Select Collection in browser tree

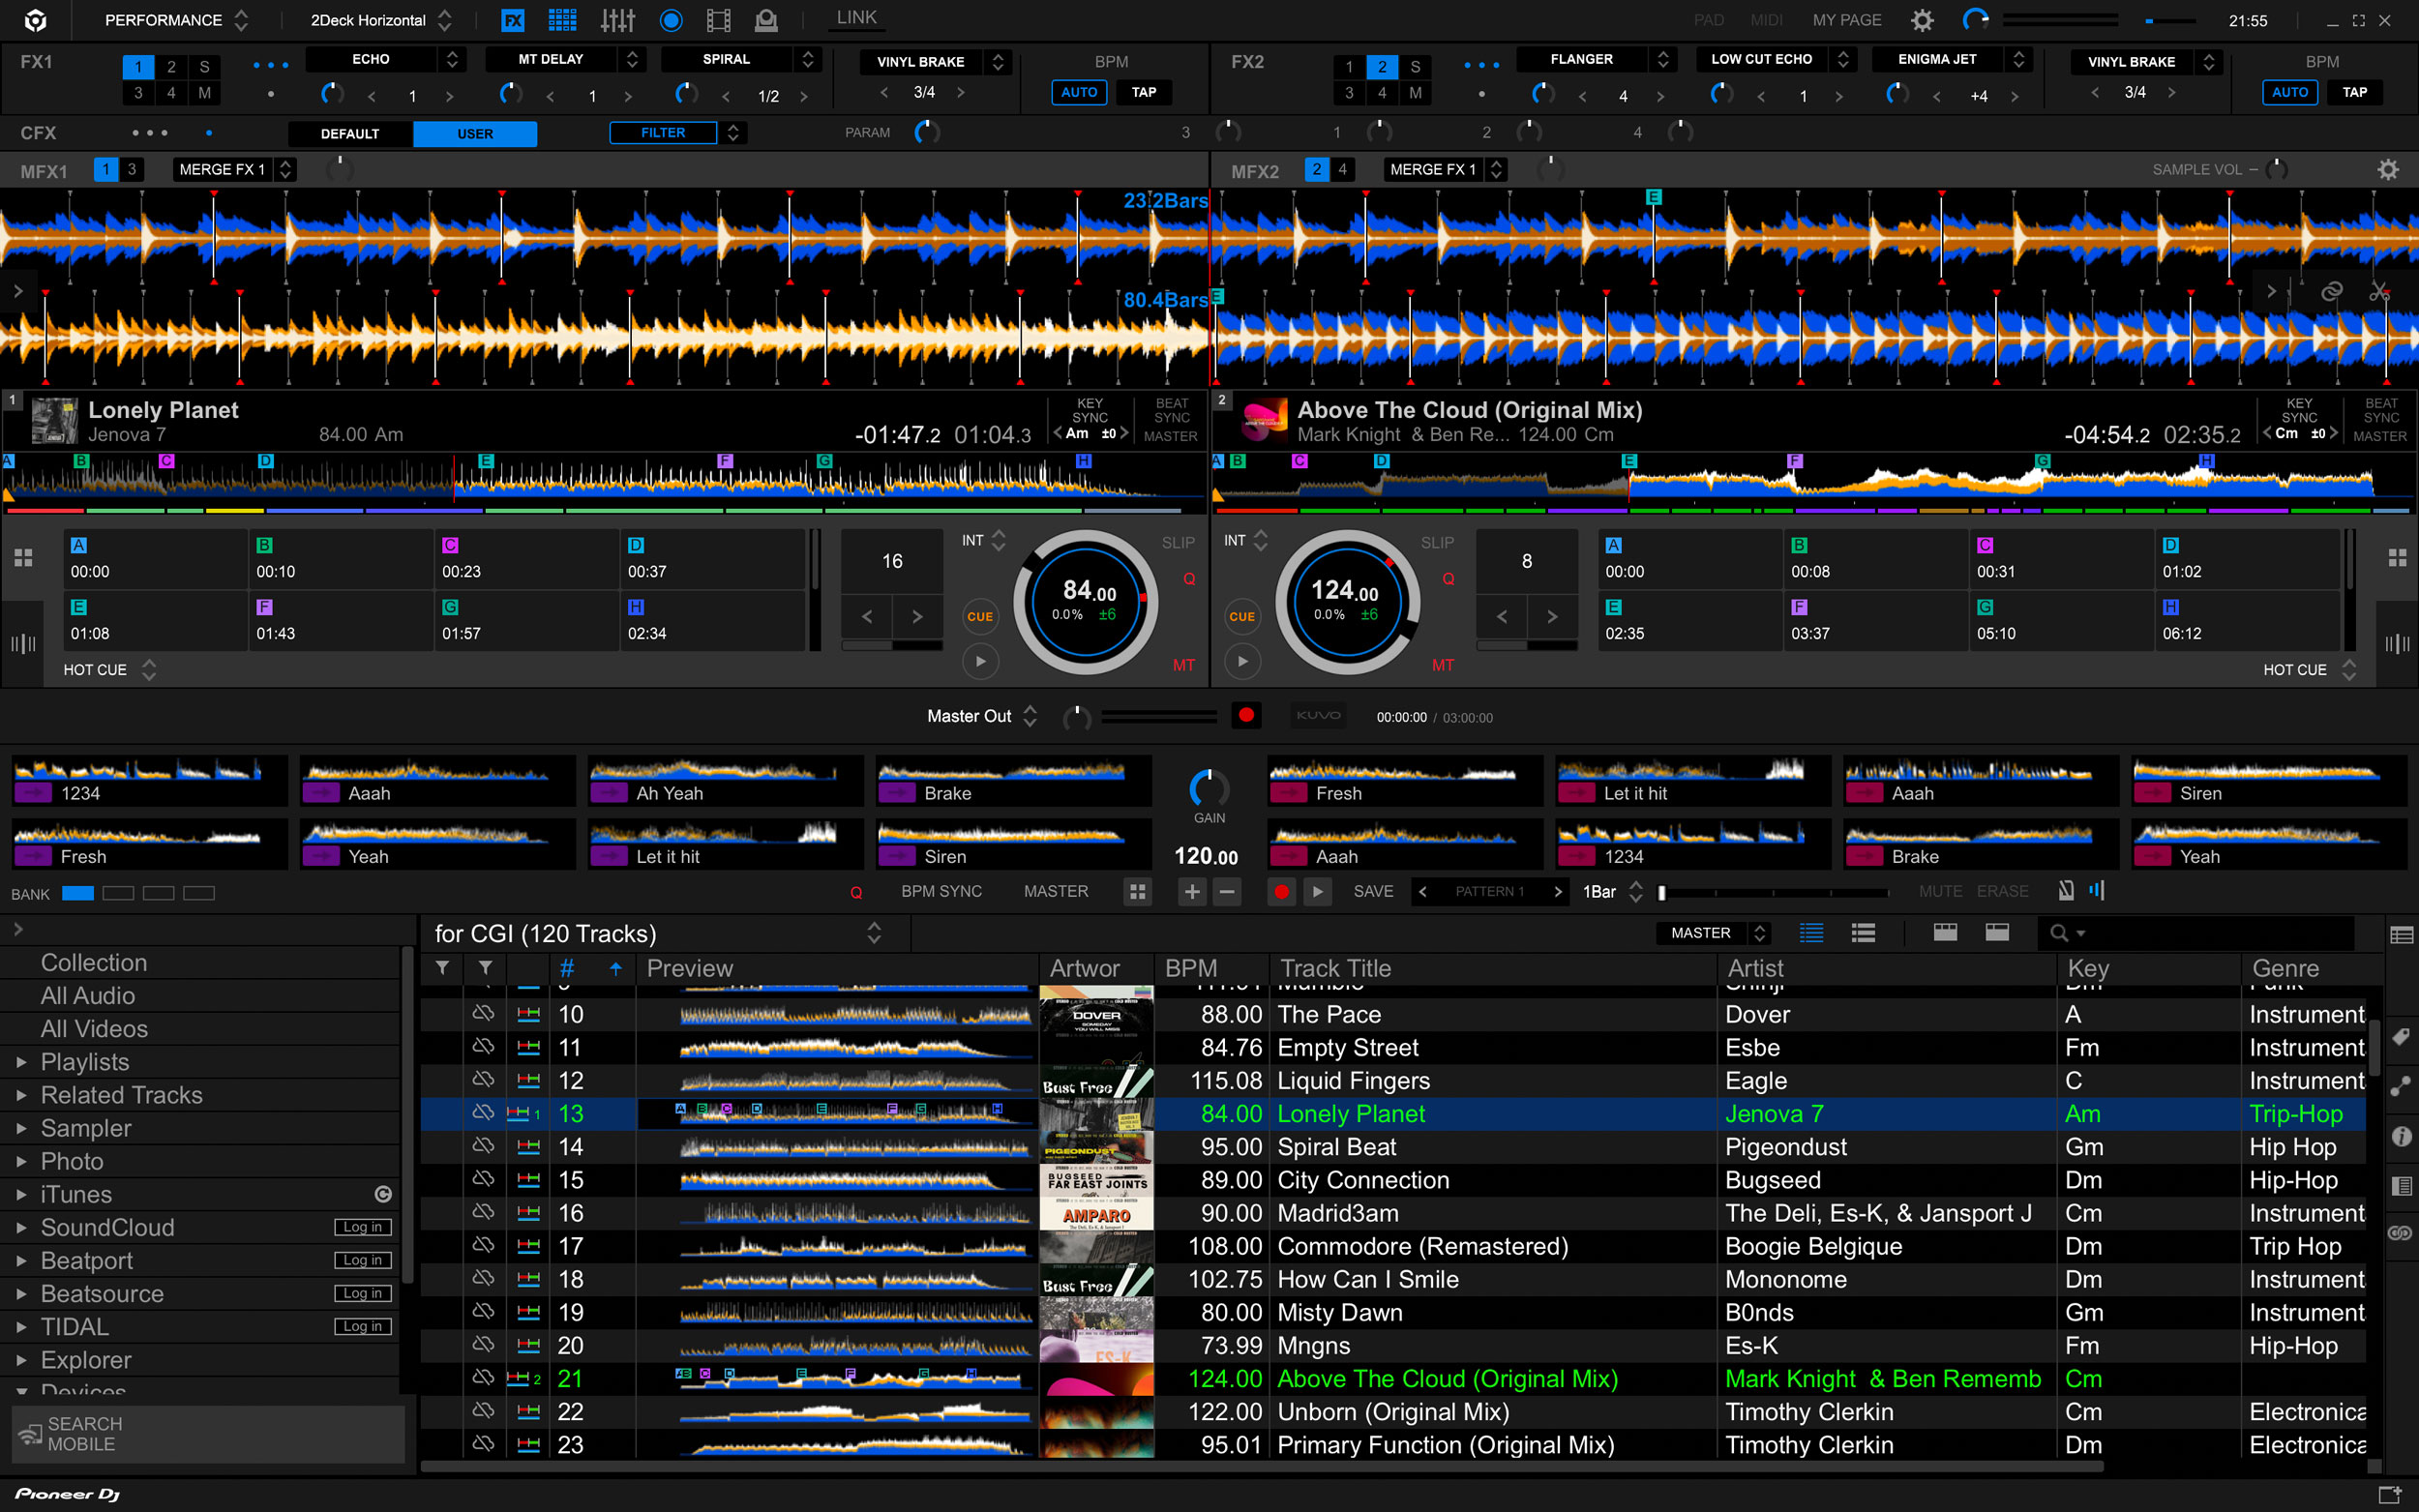click(94, 962)
